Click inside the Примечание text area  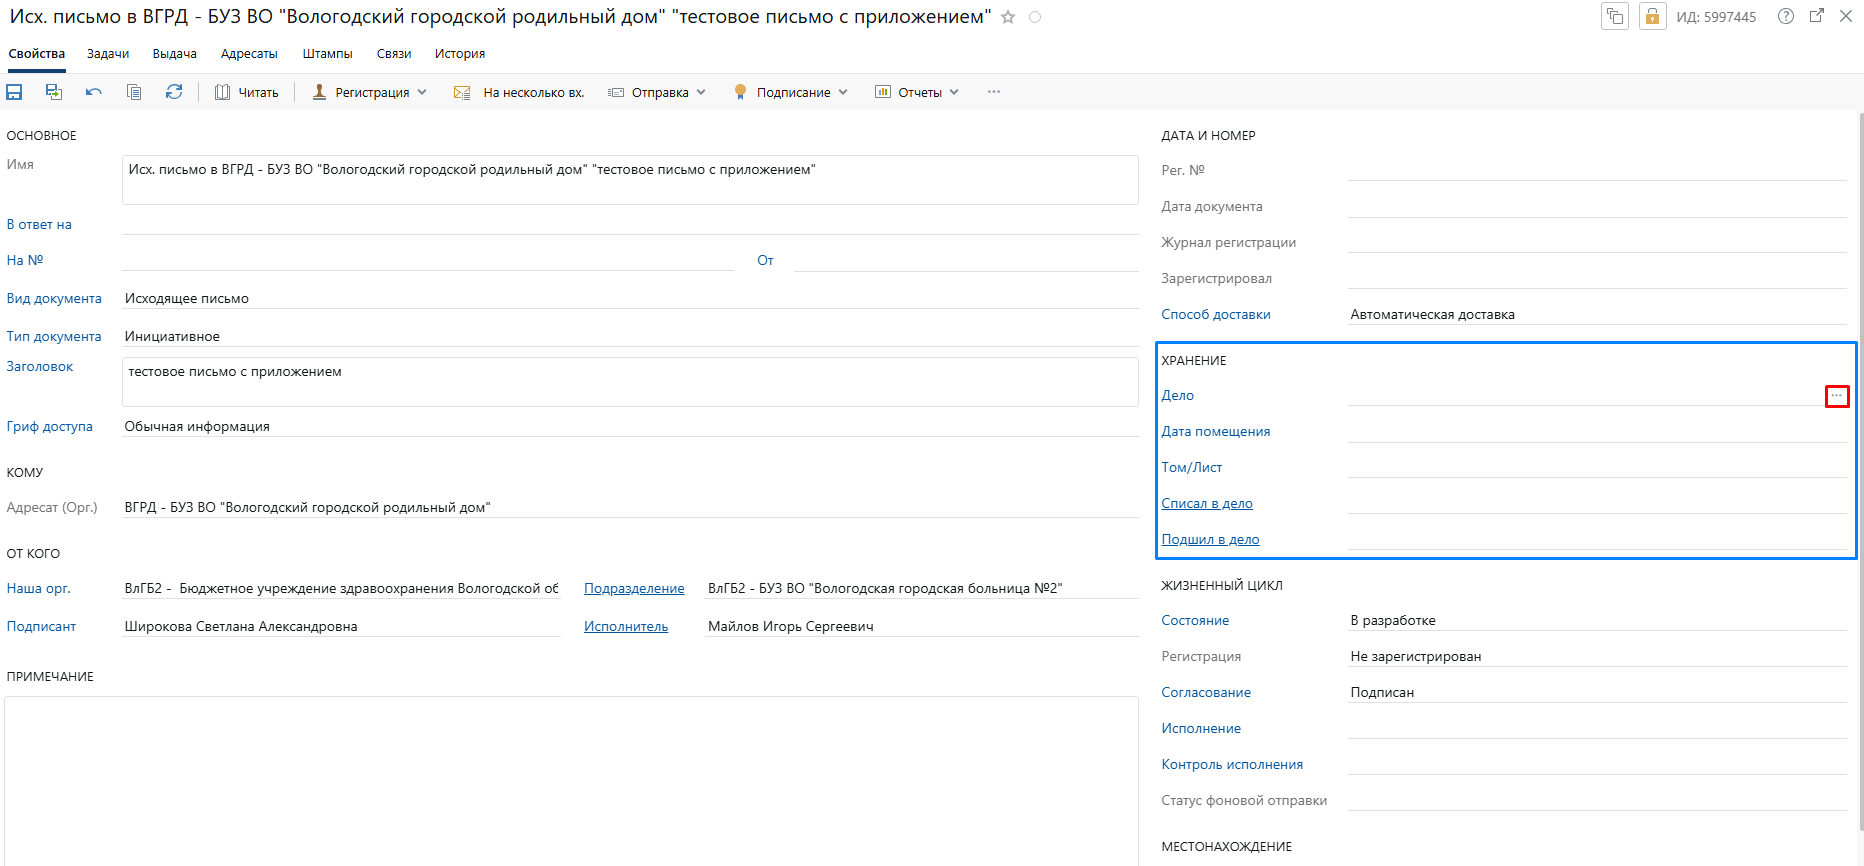tap(570, 780)
